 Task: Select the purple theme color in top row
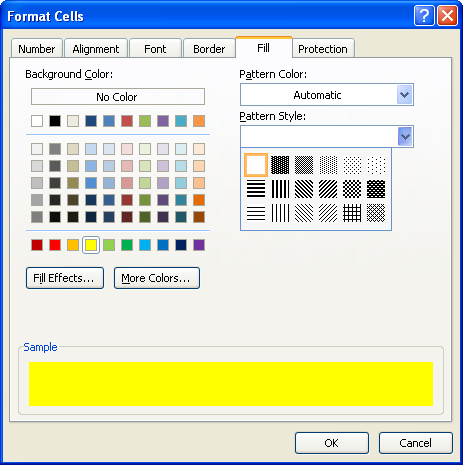tap(163, 121)
